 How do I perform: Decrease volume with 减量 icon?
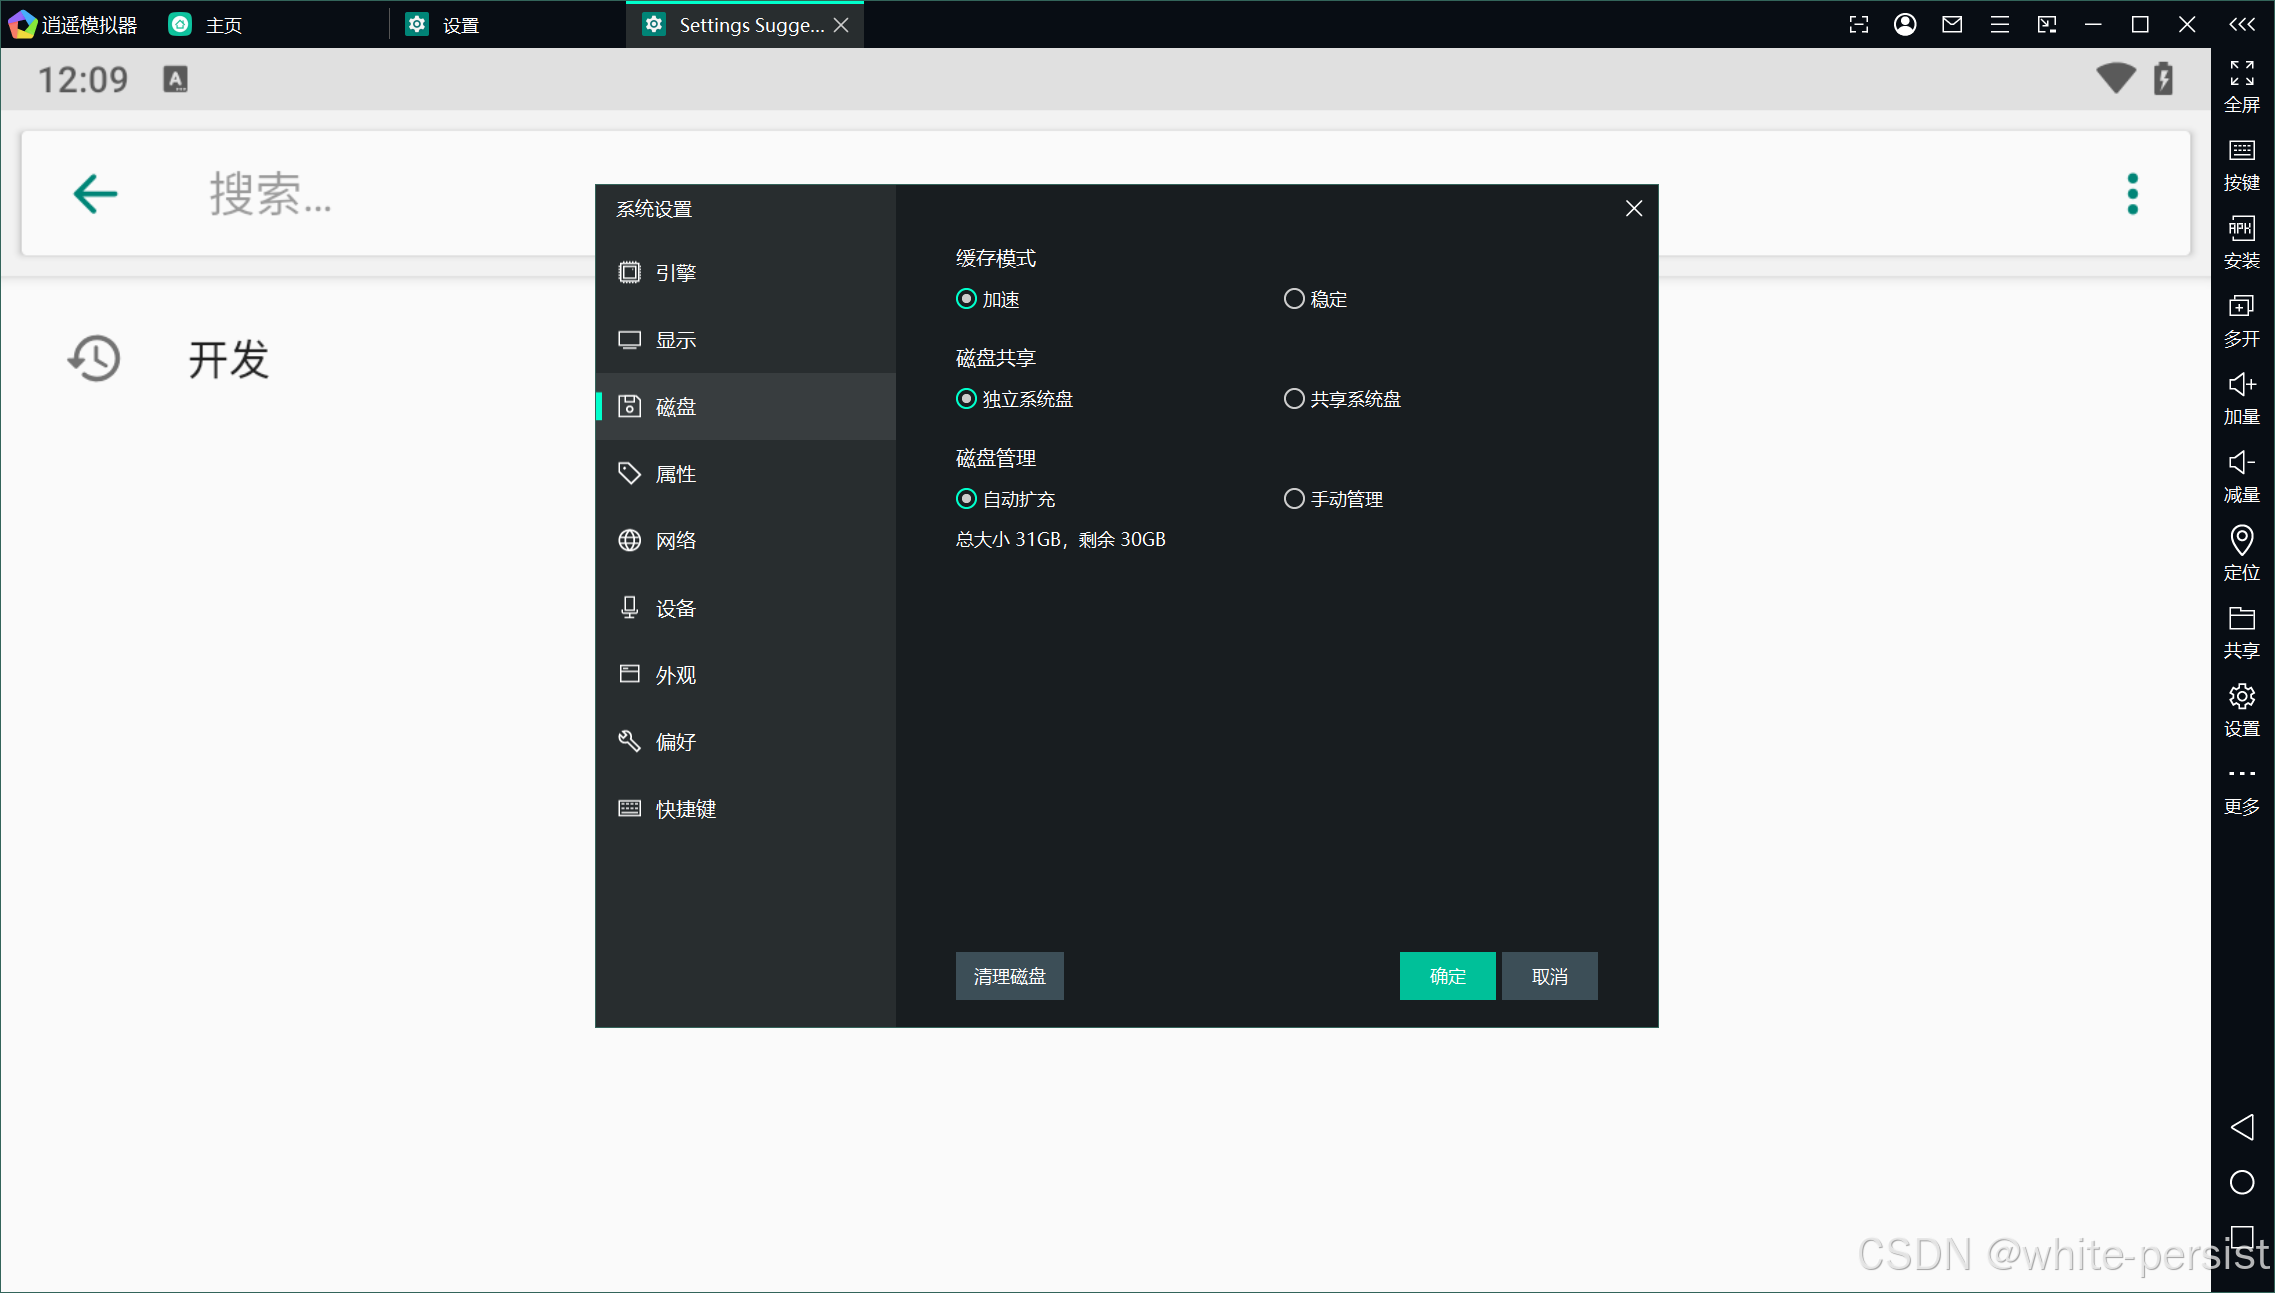(x=2241, y=475)
